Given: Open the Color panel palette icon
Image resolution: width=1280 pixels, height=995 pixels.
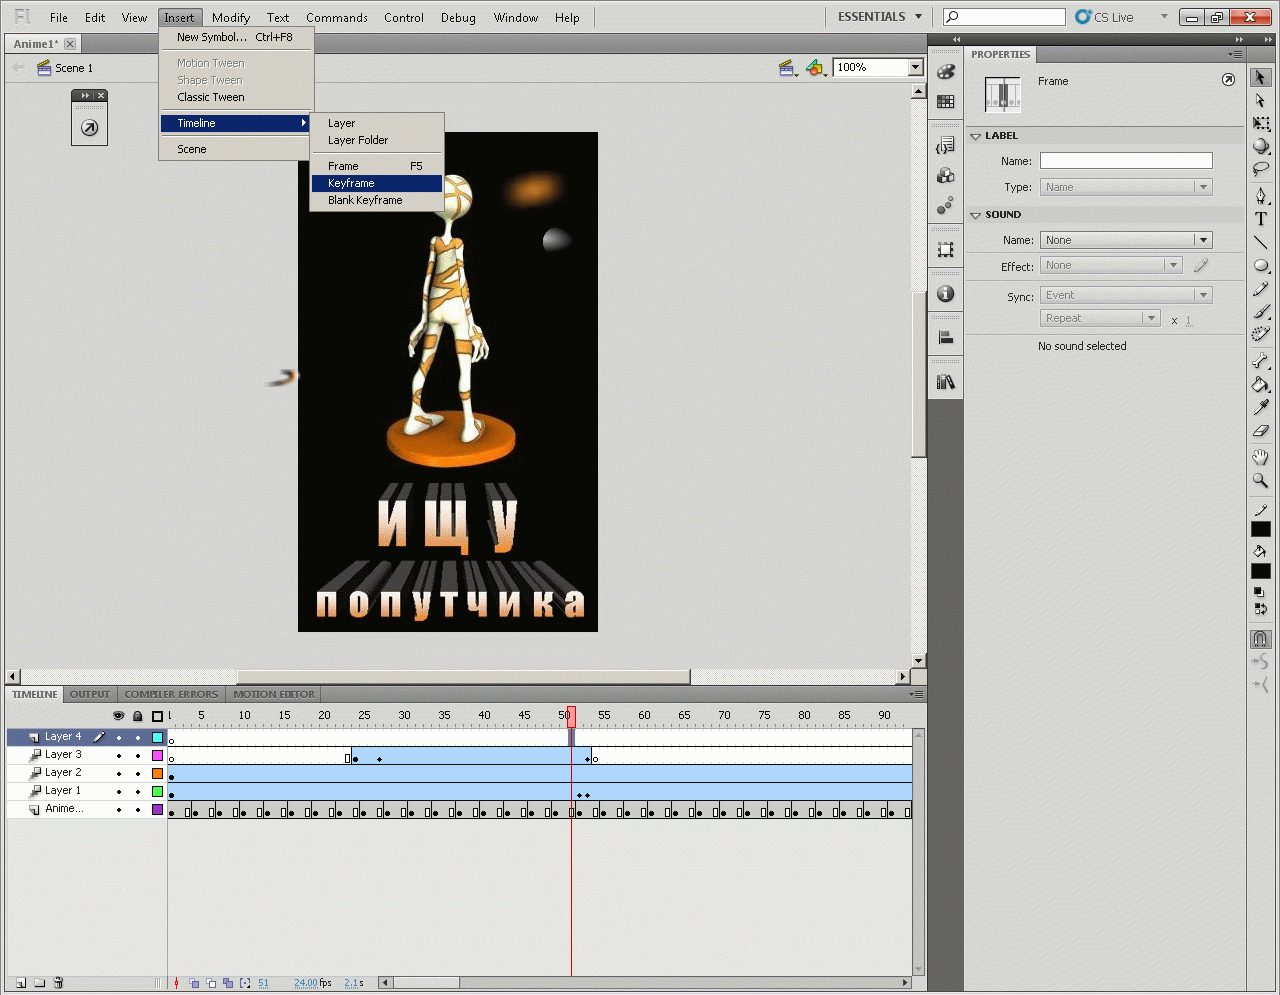Looking at the screenshot, I should (x=946, y=72).
